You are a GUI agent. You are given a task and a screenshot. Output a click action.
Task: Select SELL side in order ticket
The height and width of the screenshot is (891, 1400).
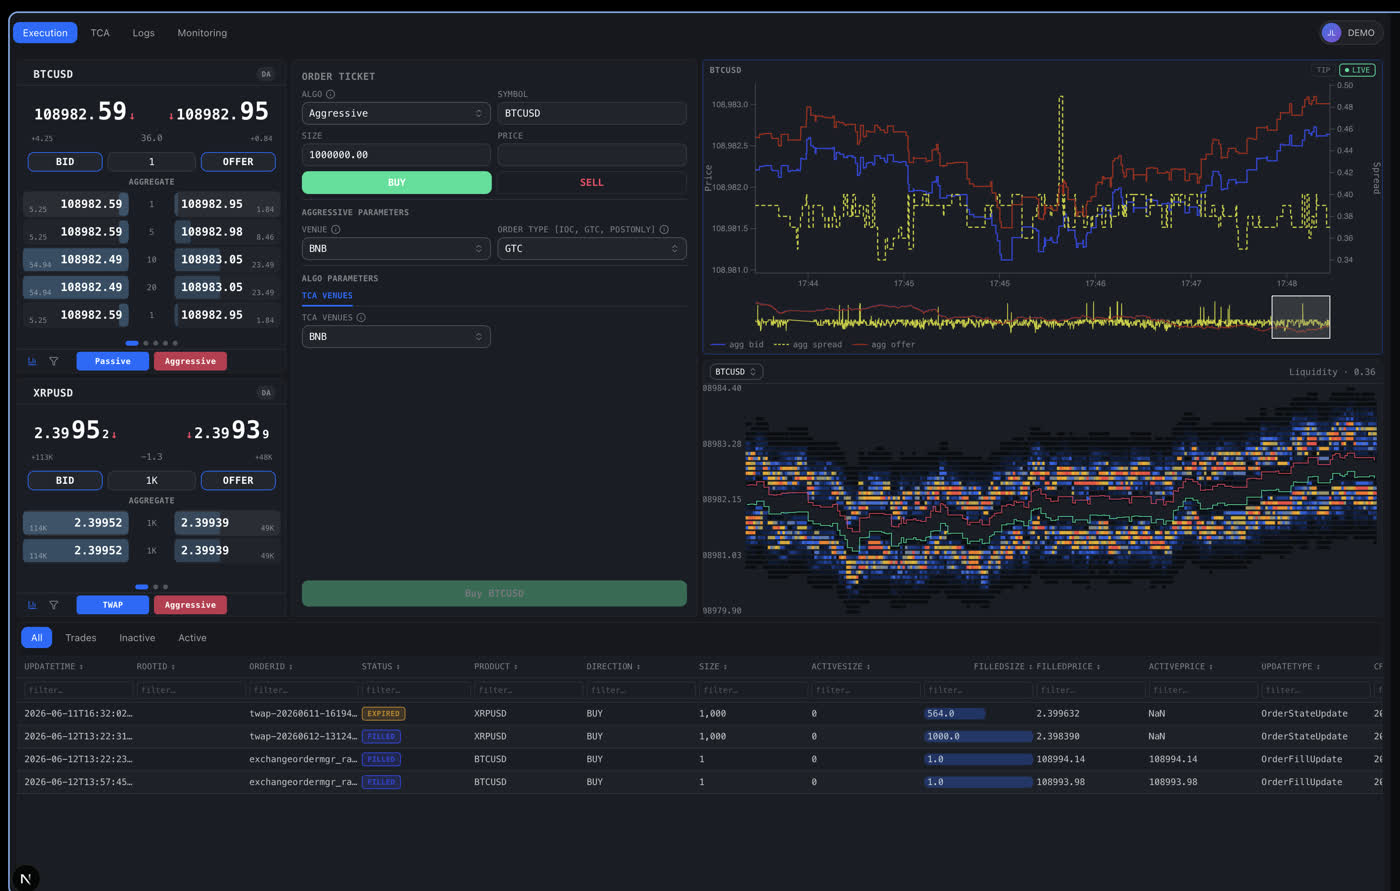592,182
